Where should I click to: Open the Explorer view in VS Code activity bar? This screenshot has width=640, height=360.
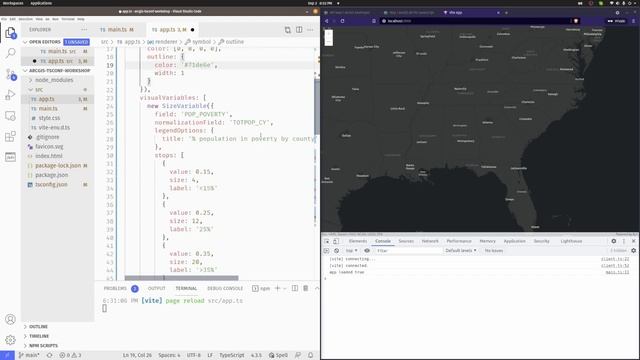tap(11, 33)
